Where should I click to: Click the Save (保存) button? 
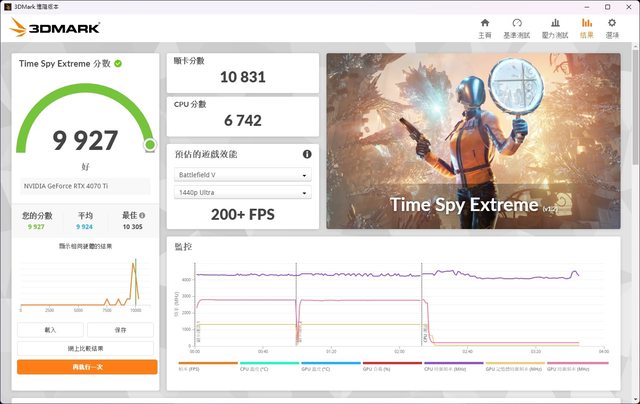pos(120,329)
